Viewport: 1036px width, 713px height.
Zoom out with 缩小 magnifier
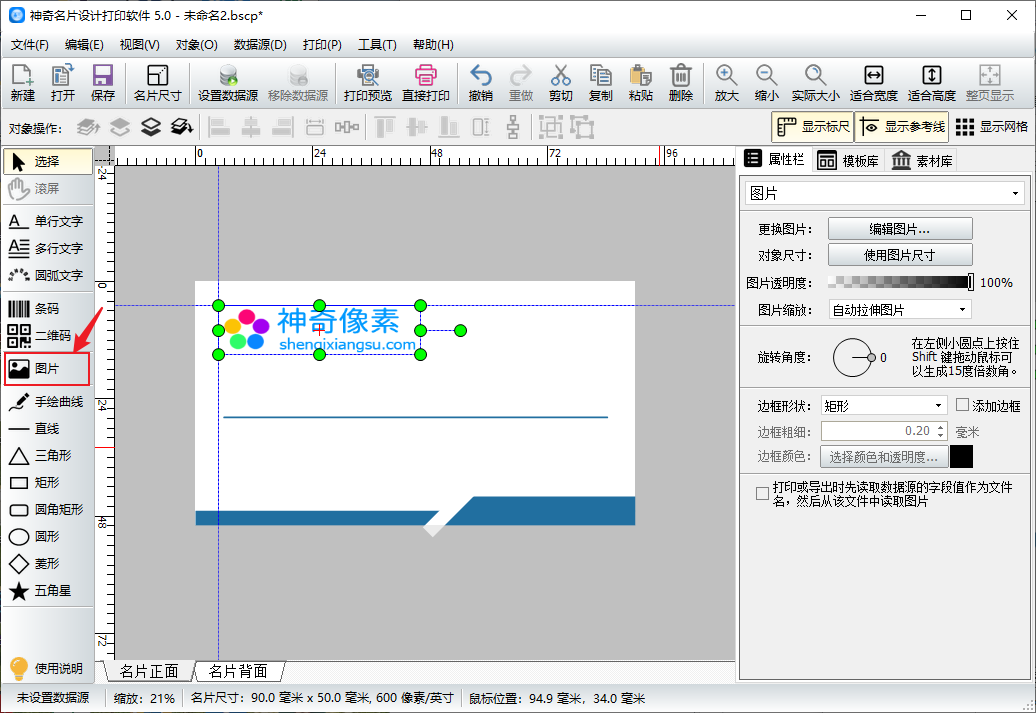(x=766, y=83)
